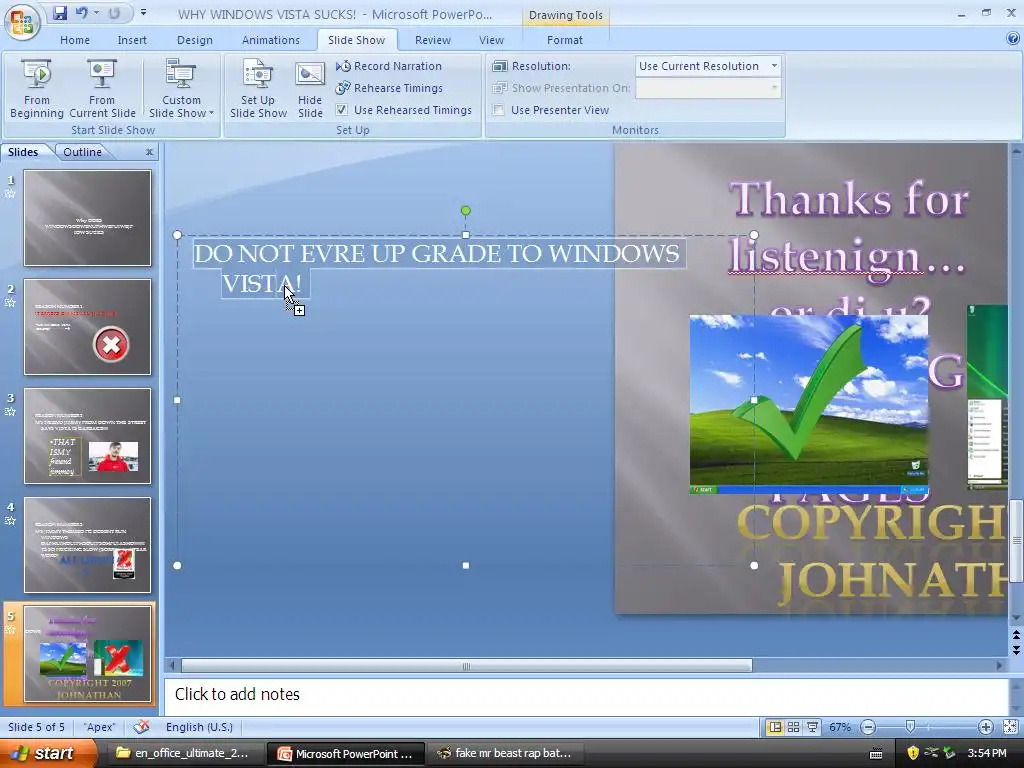Switch to Normal view in status bar
This screenshot has width=1024, height=768.
[x=775, y=727]
